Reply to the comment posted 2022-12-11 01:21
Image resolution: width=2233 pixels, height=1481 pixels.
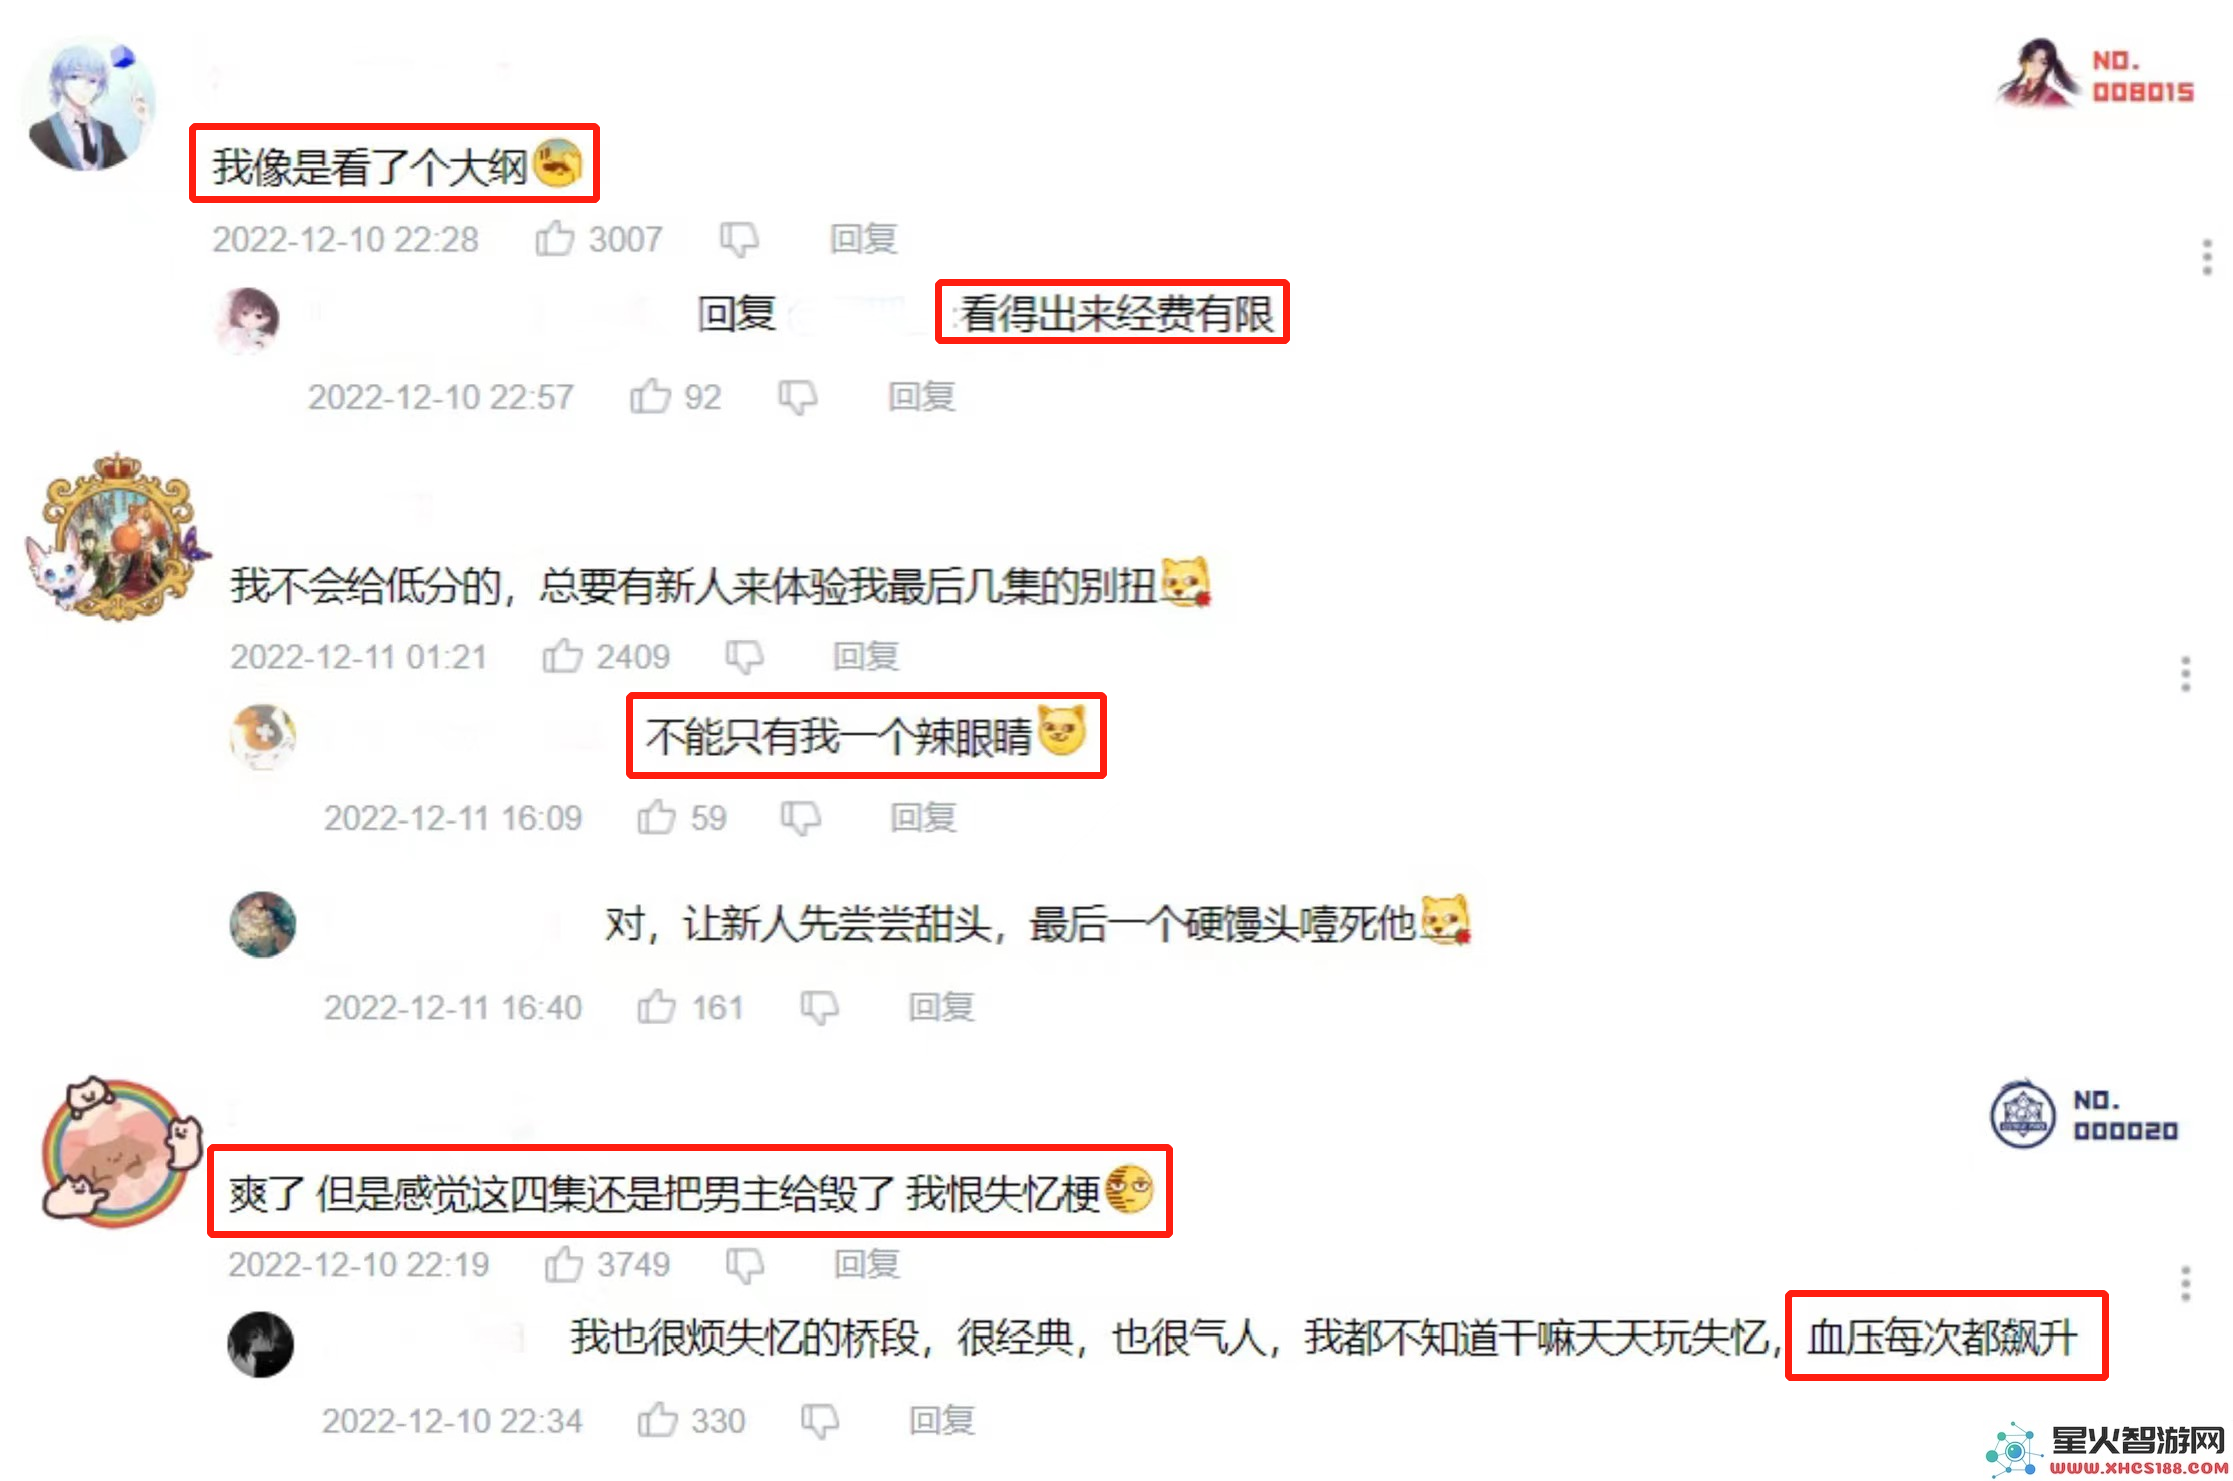[866, 657]
